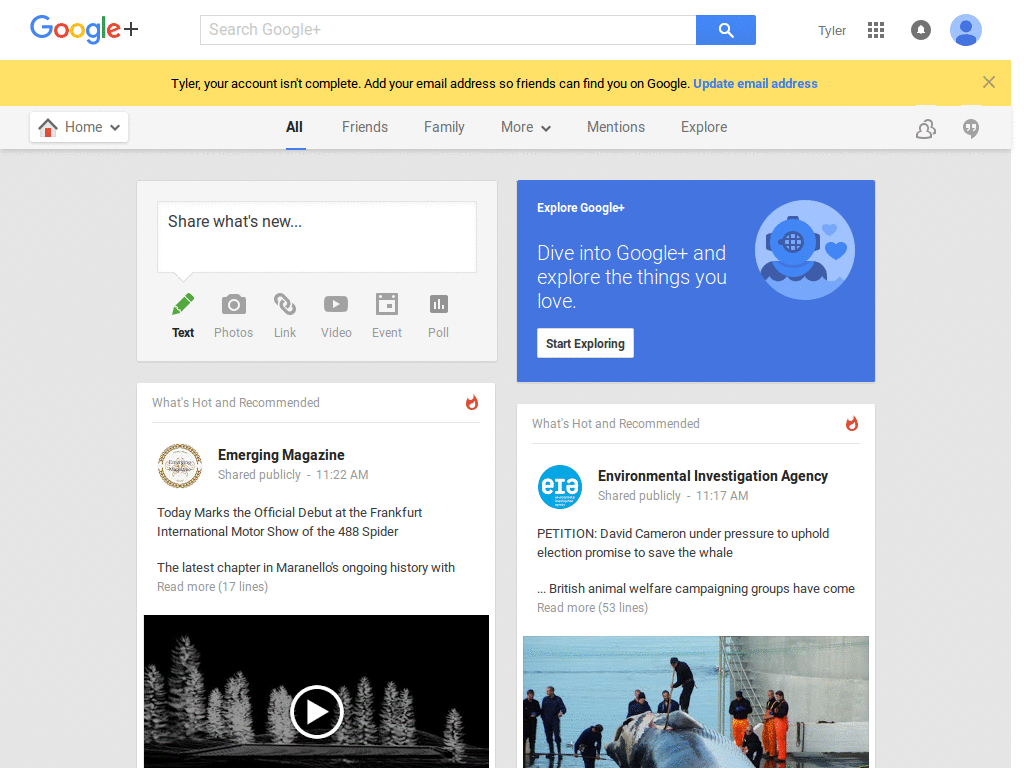Click the Update email address link
The height and width of the screenshot is (768, 1024).
point(755,84)
